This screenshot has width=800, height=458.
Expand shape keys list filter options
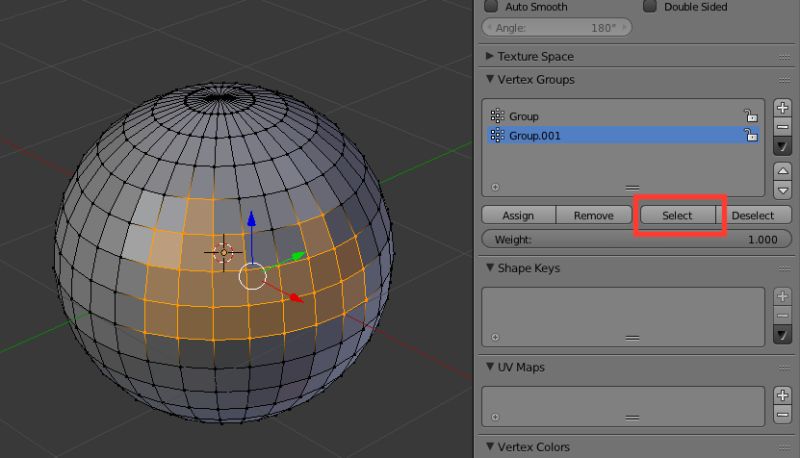(495, 337)
